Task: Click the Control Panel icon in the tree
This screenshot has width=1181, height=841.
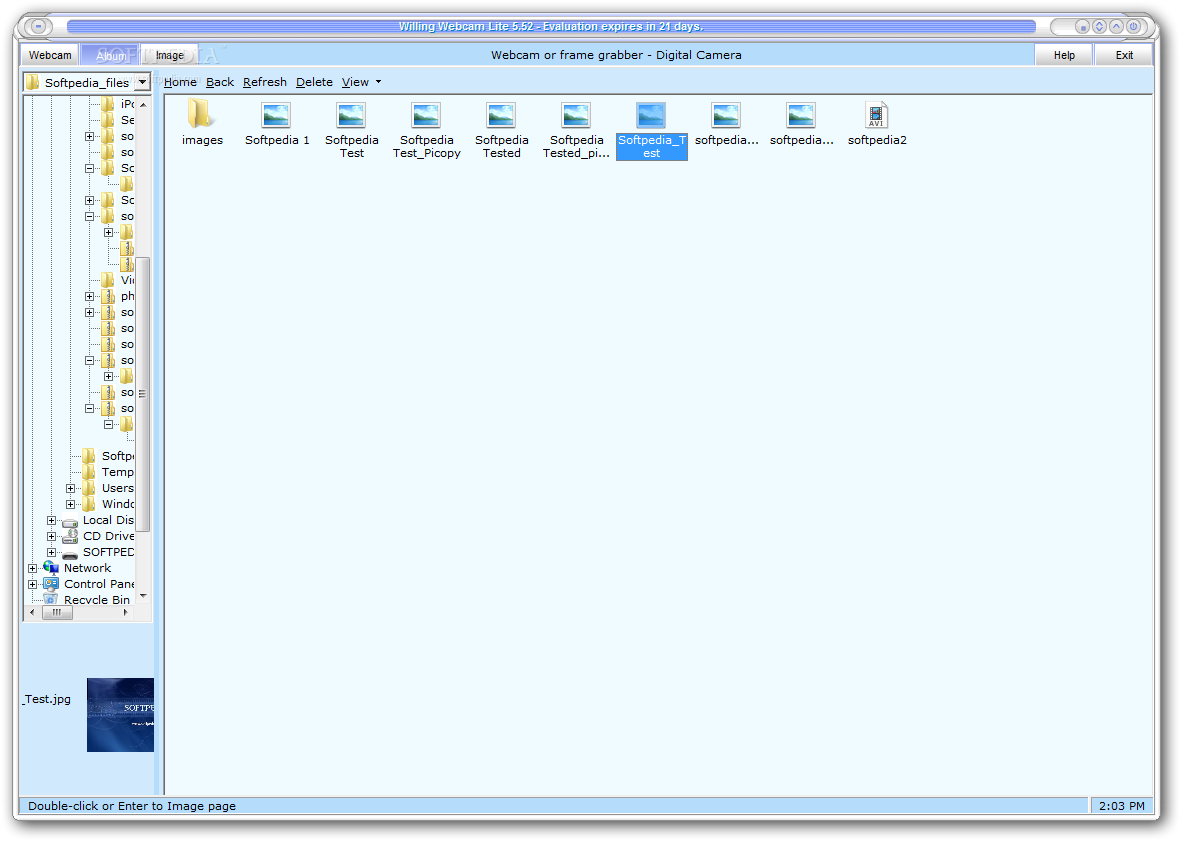Action: (x=51, y=584)
